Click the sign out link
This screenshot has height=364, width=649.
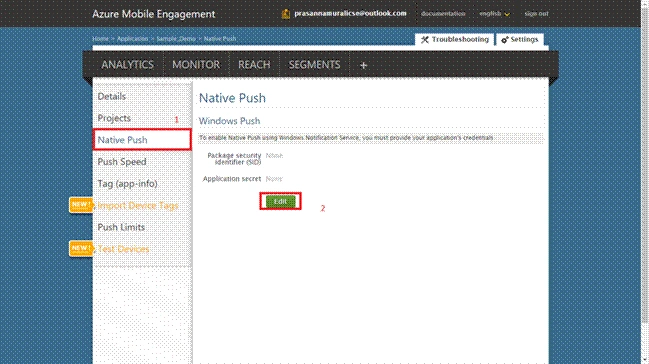(x=536, y=14)
